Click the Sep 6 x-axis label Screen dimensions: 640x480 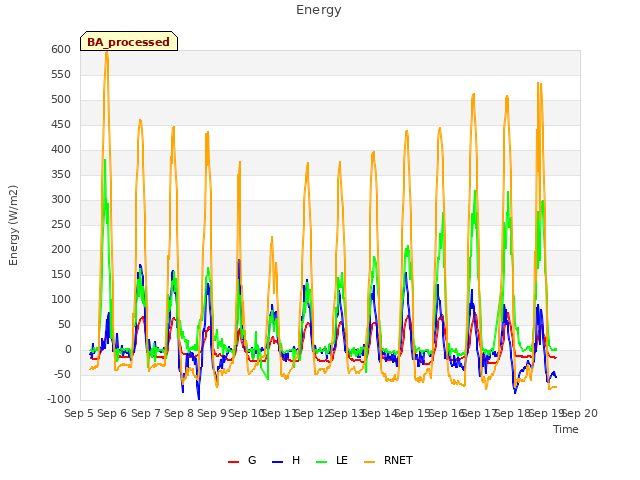click(112, 413)
